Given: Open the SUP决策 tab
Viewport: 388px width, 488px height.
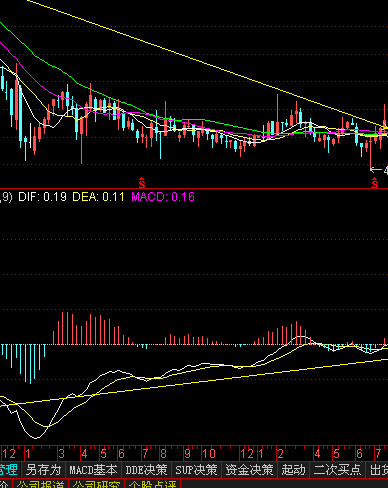Looking at the screenshot, I should click(196, 470).
